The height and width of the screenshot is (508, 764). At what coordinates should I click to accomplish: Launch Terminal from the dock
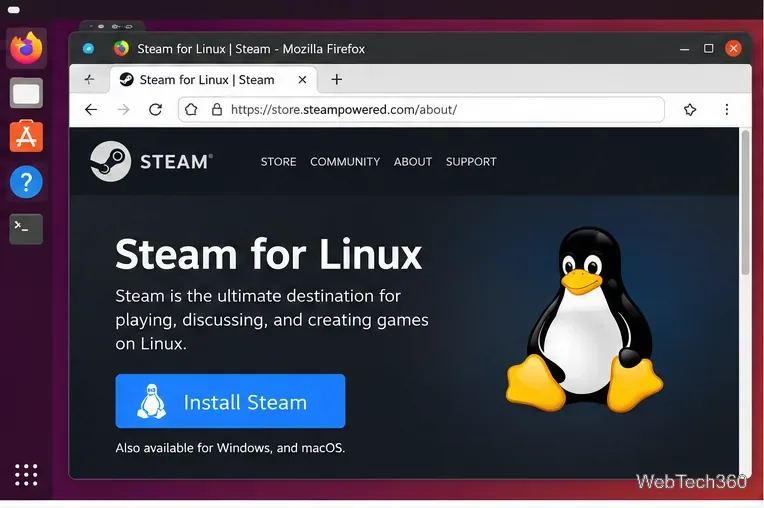[26, 228]
